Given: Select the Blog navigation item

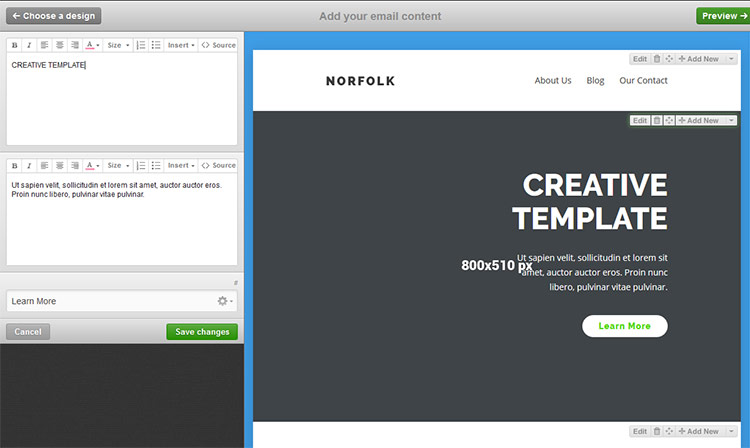Looking at the screenshot, I should pos(595,81).
